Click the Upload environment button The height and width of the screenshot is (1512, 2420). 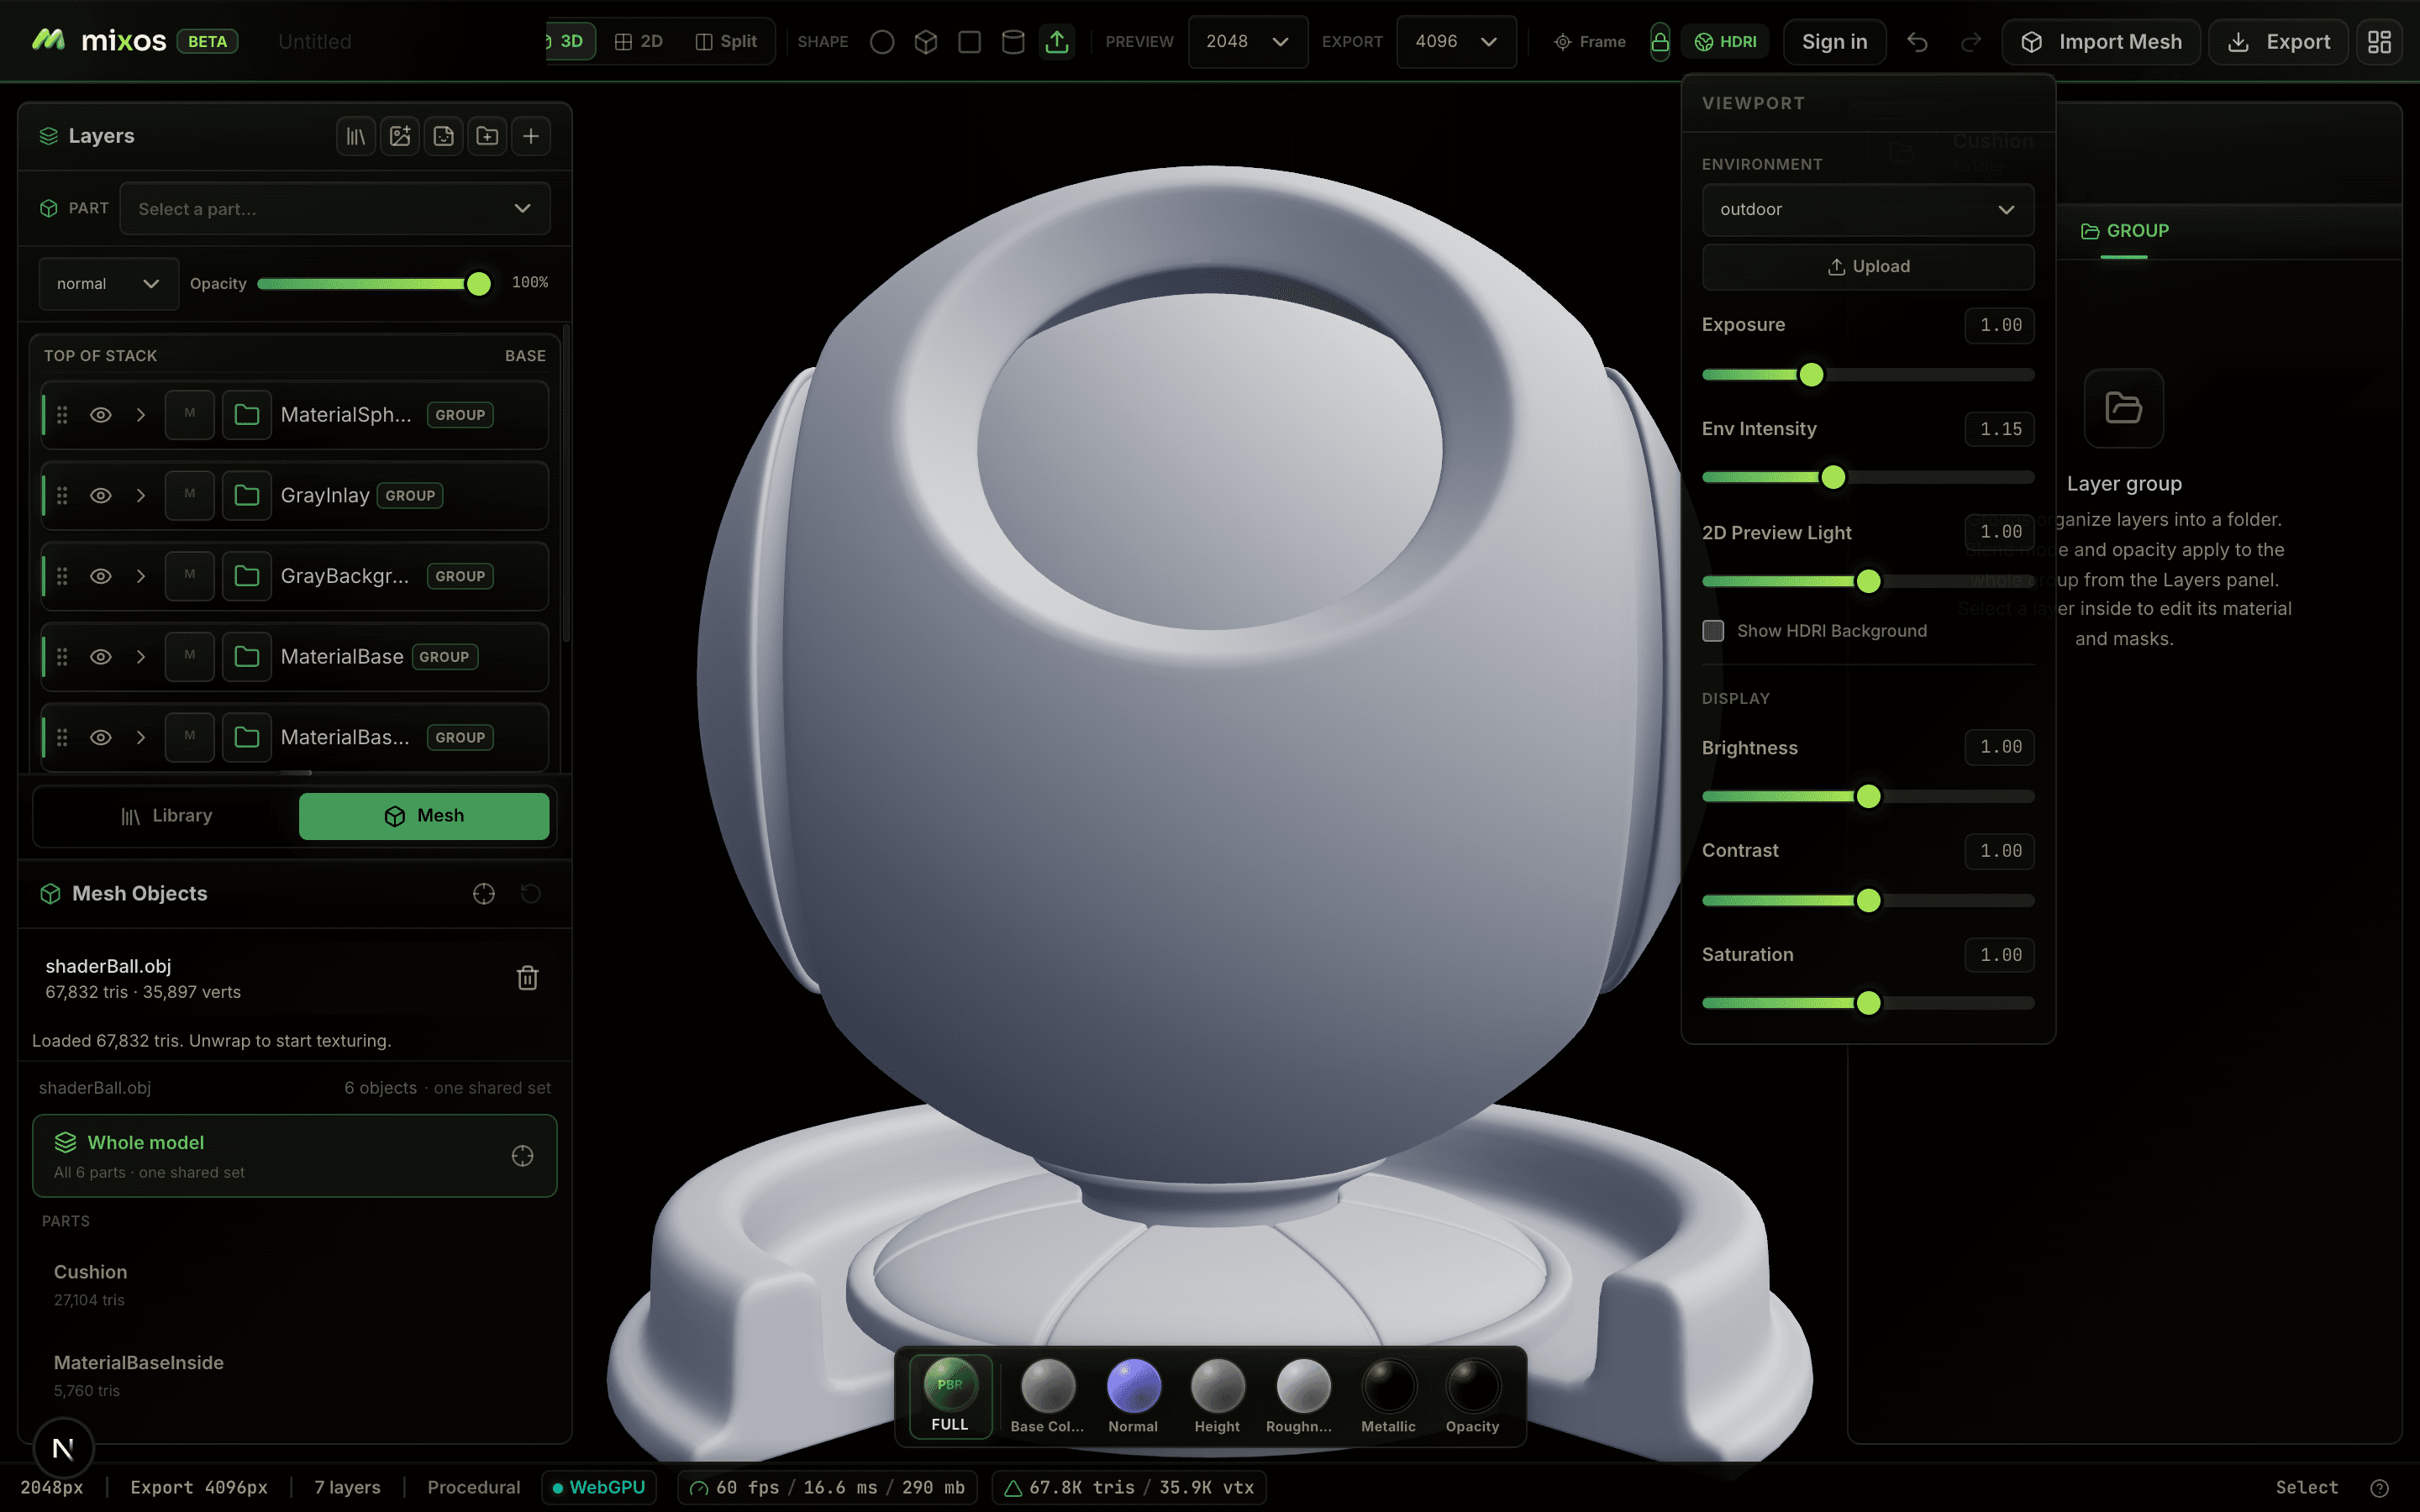(1867, 267)
